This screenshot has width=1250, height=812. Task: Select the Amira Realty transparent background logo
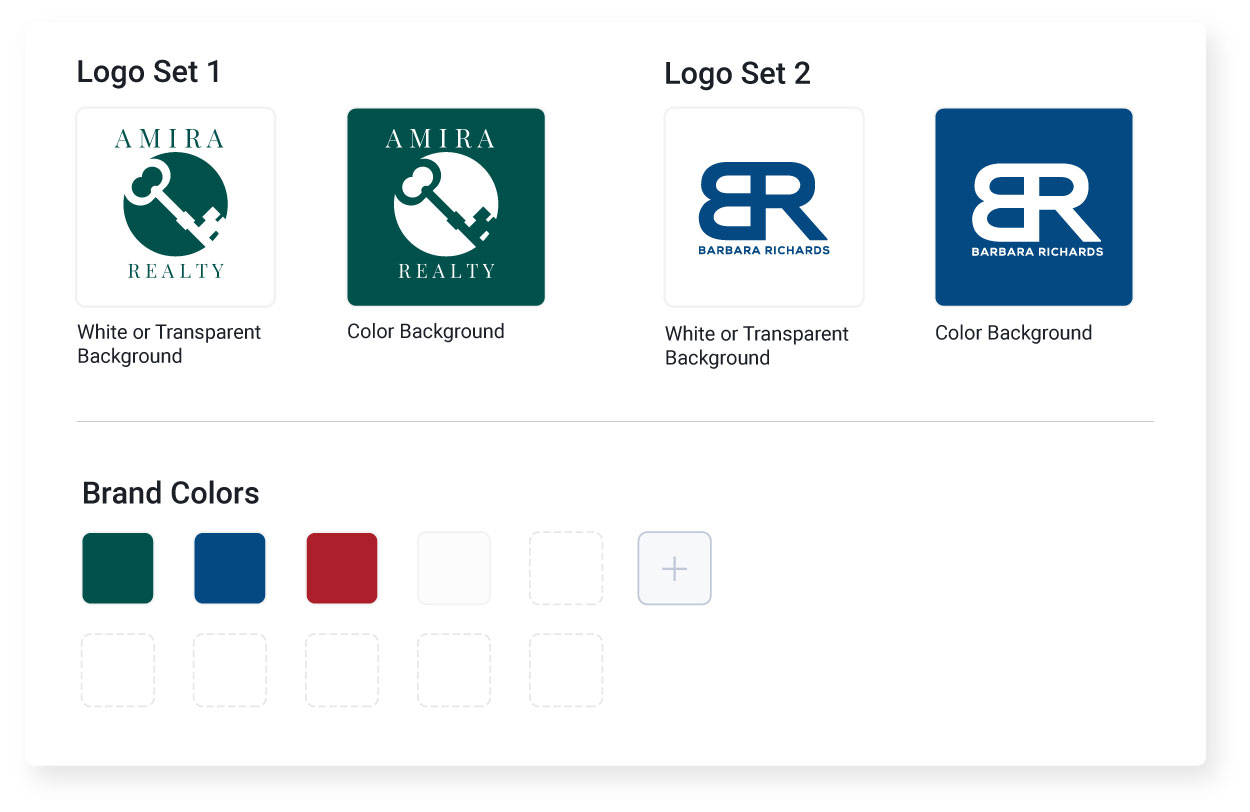coord(175,206)
